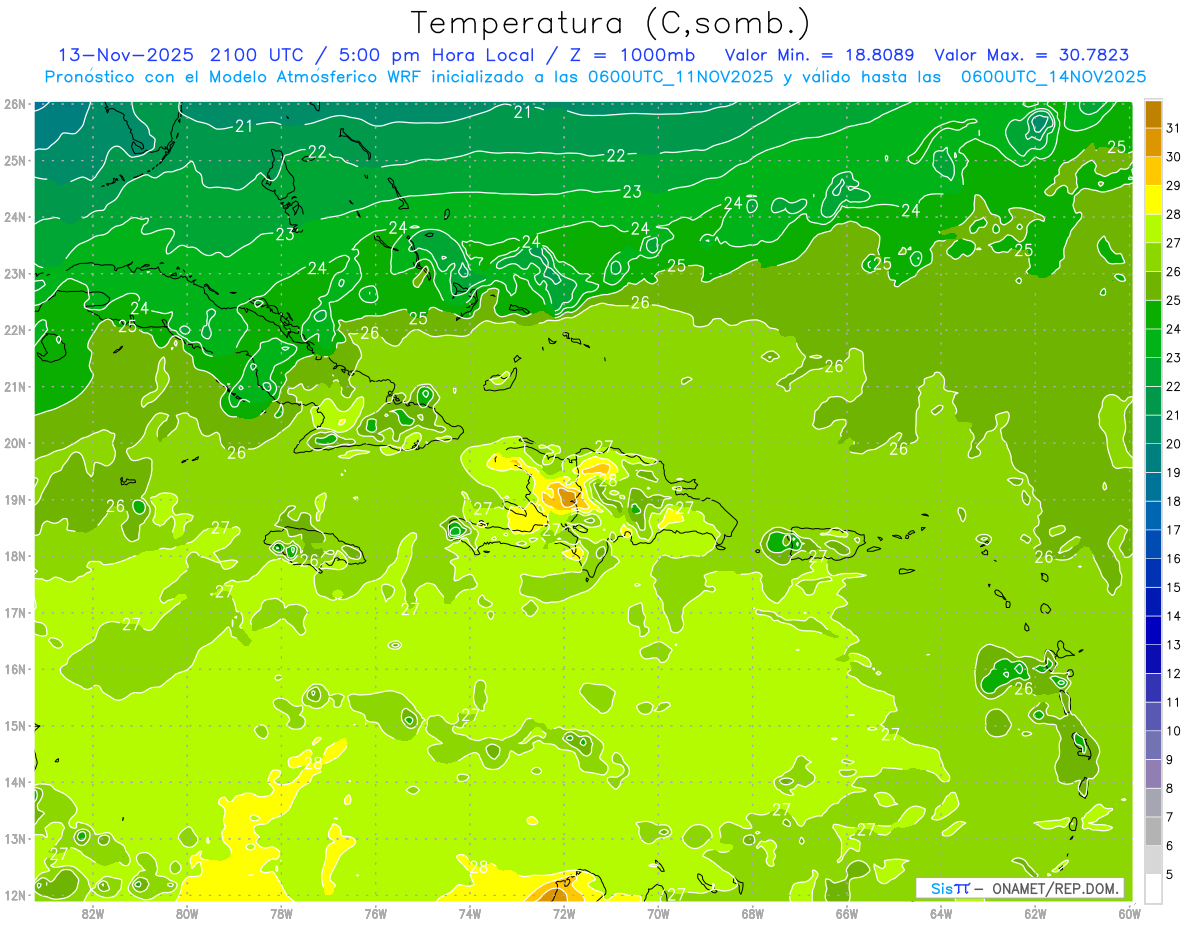Click the purple swatch between 9 and 10
The width and height of the screenshot is (1200, 927).
pos(1154,745)
